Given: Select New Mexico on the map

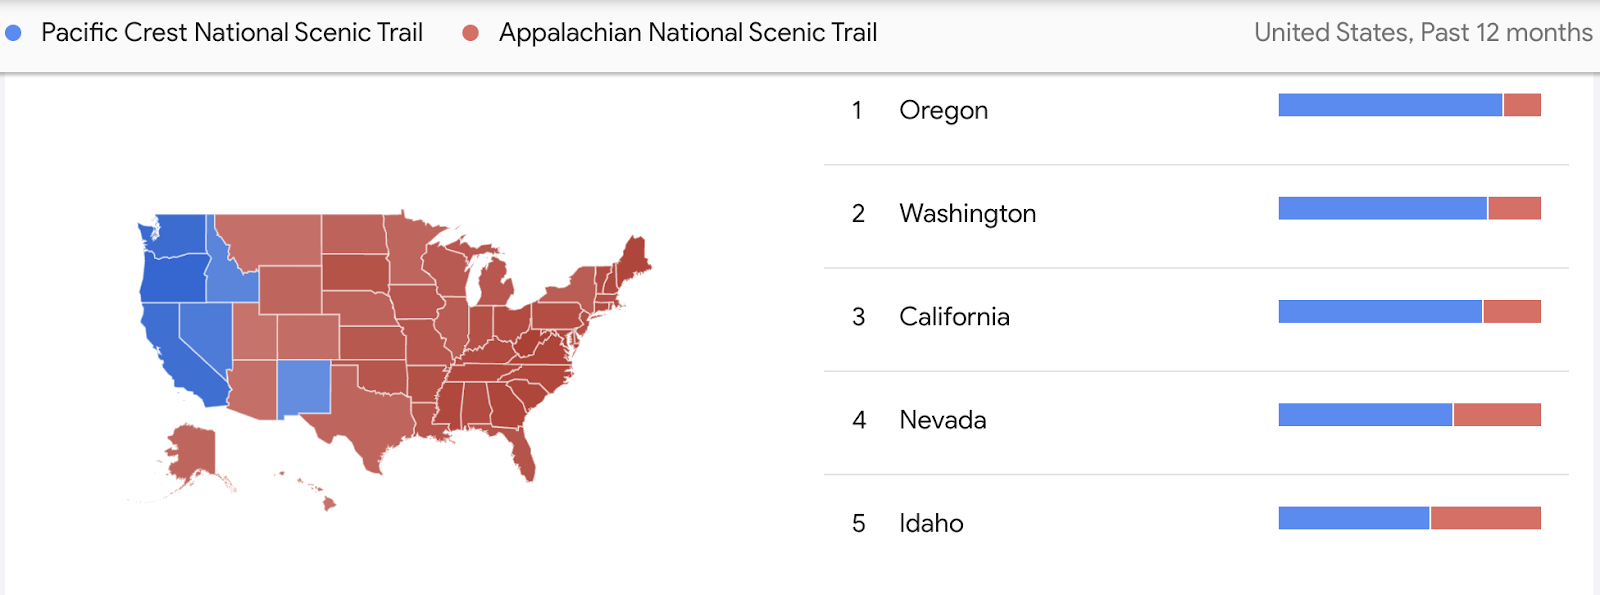Looking at the screenshot, I should pyautogui.click(x=303, y=388).
